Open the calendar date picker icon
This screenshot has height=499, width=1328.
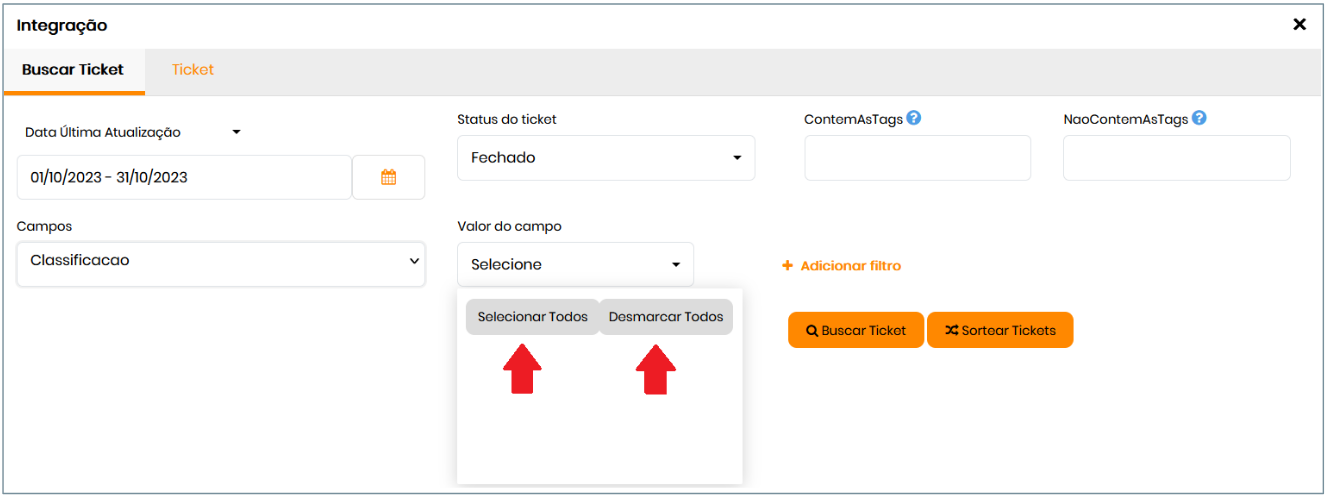[389, 177]
